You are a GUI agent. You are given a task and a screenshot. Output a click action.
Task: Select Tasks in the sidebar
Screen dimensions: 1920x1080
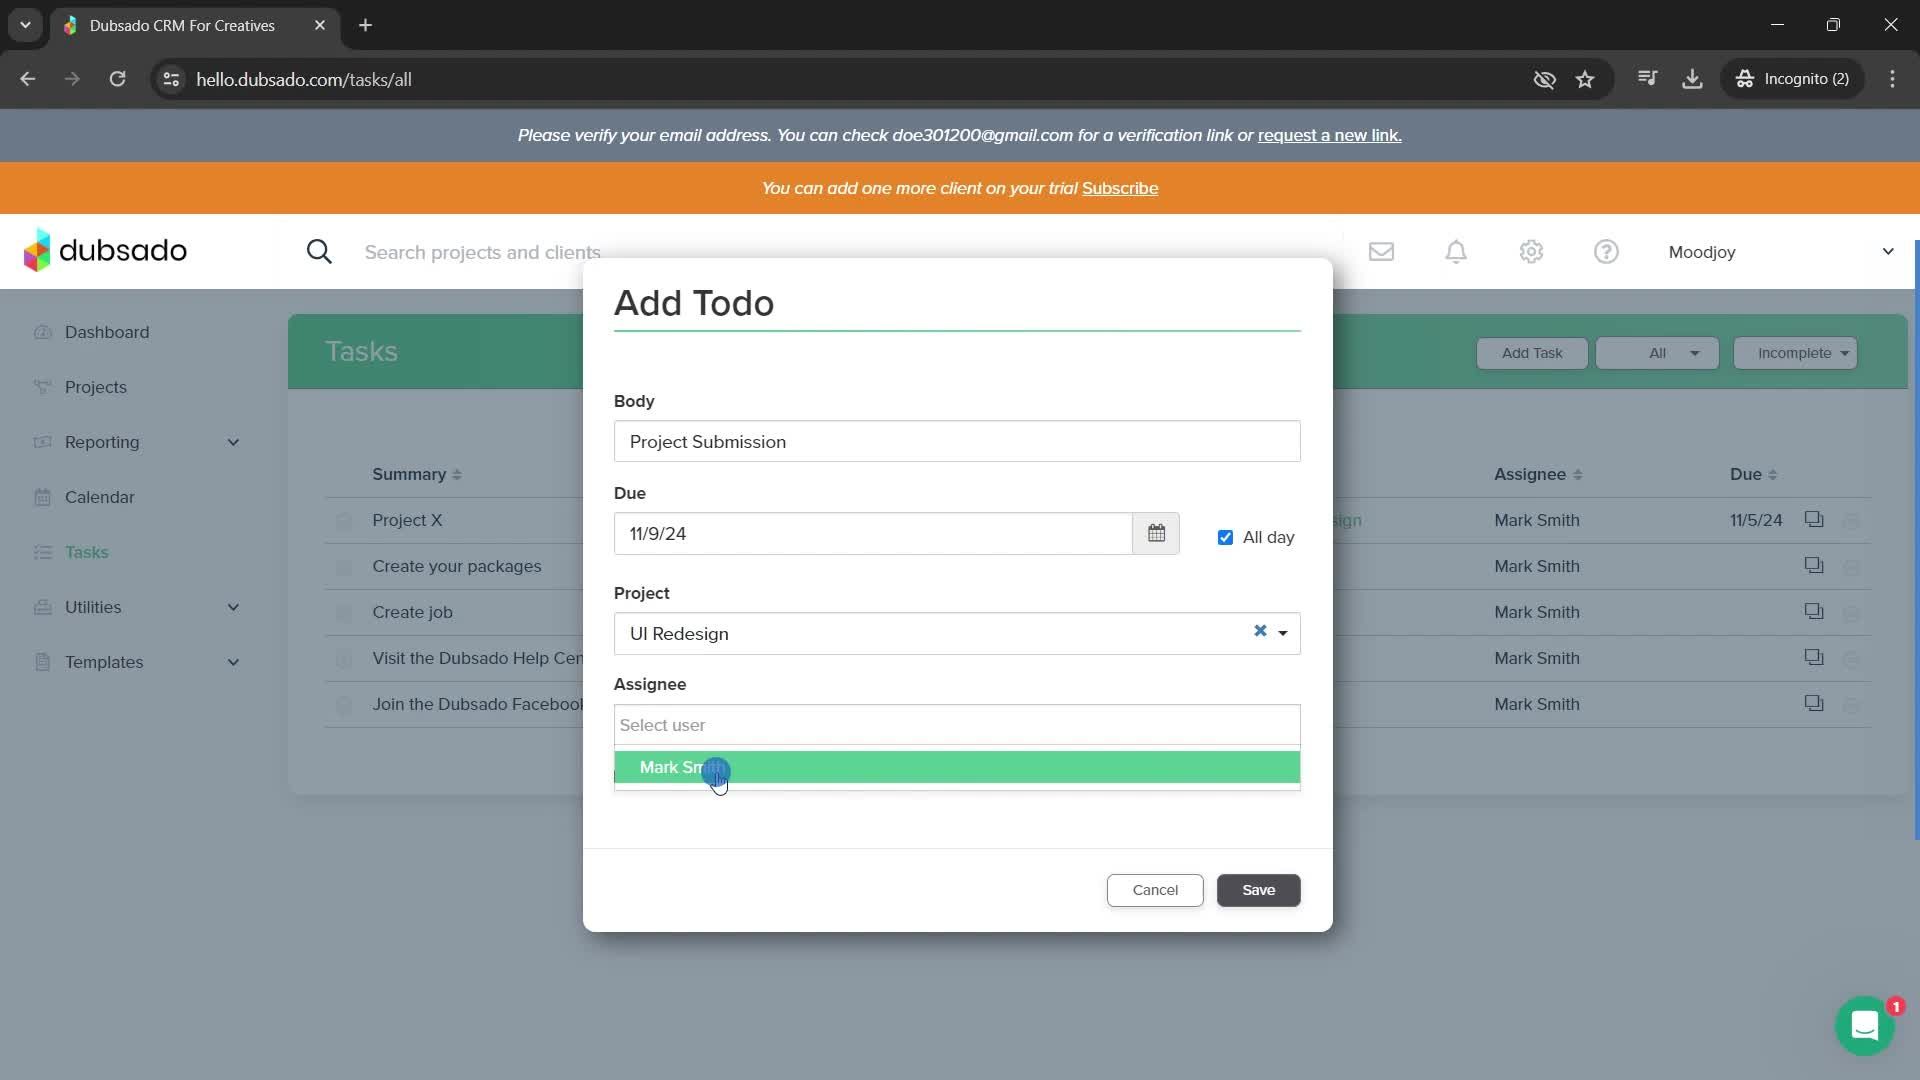coord(87,552)
